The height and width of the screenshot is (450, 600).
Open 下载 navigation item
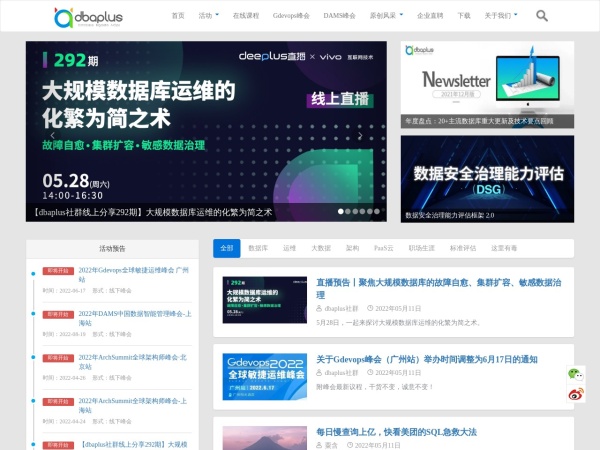464,16
